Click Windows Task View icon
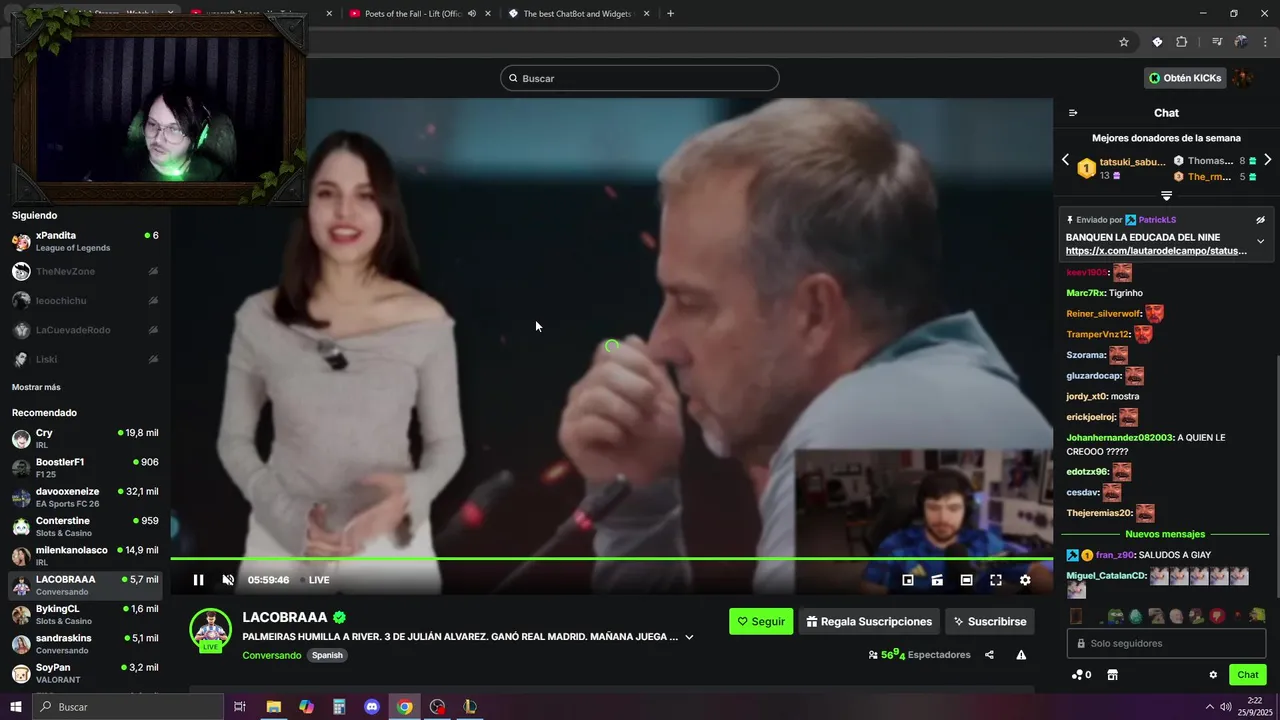Viewport: 1280px width, 720px height. point(240,707)
